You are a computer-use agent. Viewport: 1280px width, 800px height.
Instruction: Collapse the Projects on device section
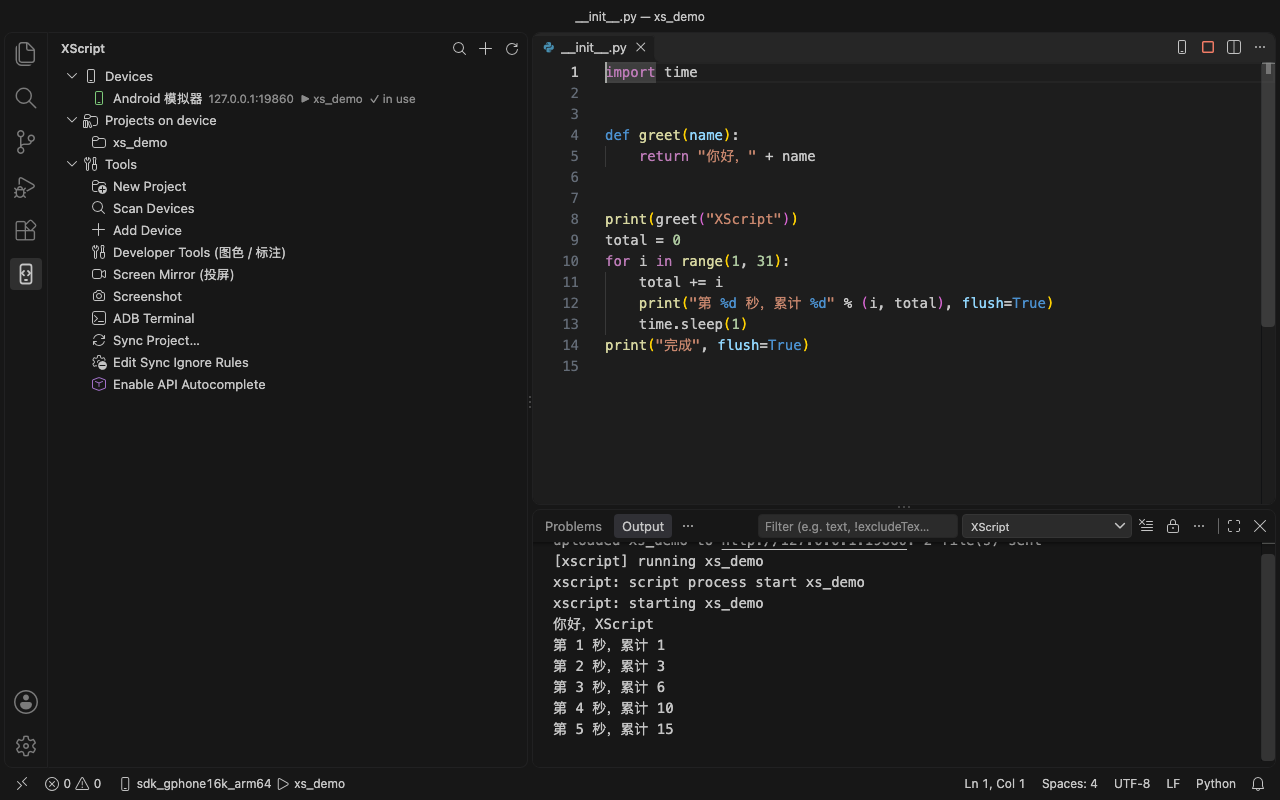click(72, 120)
